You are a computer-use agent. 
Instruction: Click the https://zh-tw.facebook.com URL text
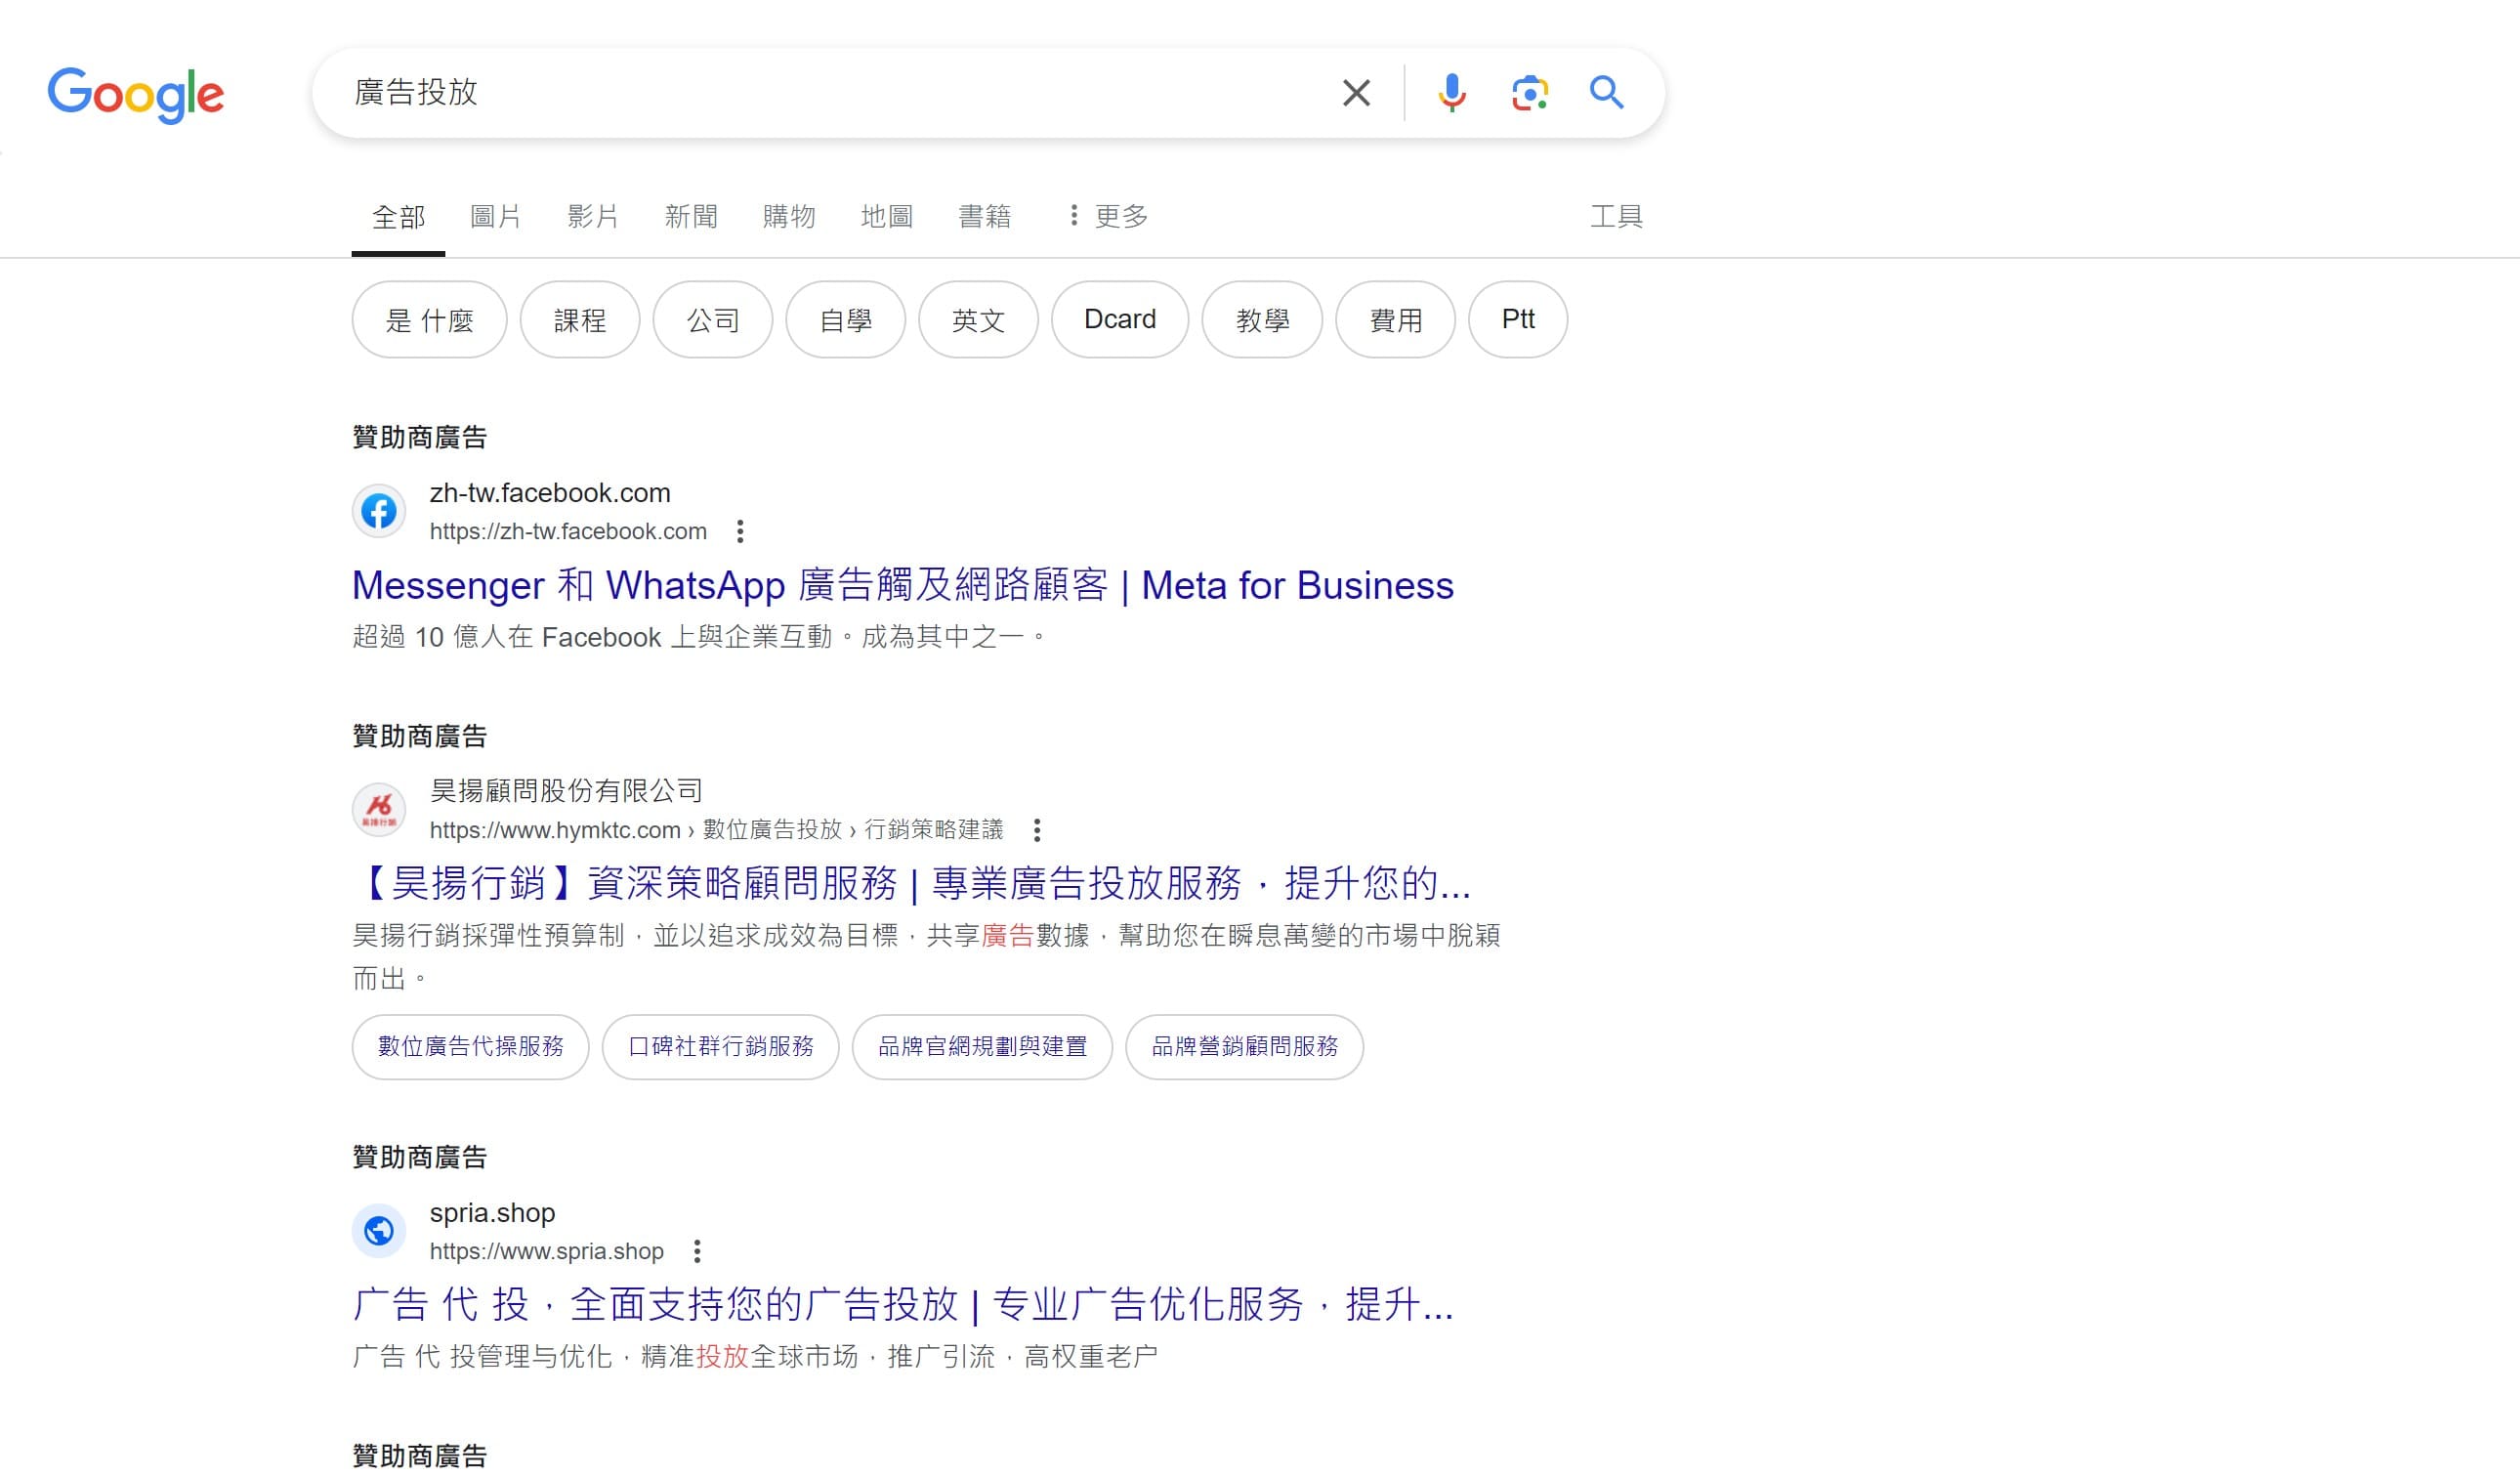click(x=568, y=532)
